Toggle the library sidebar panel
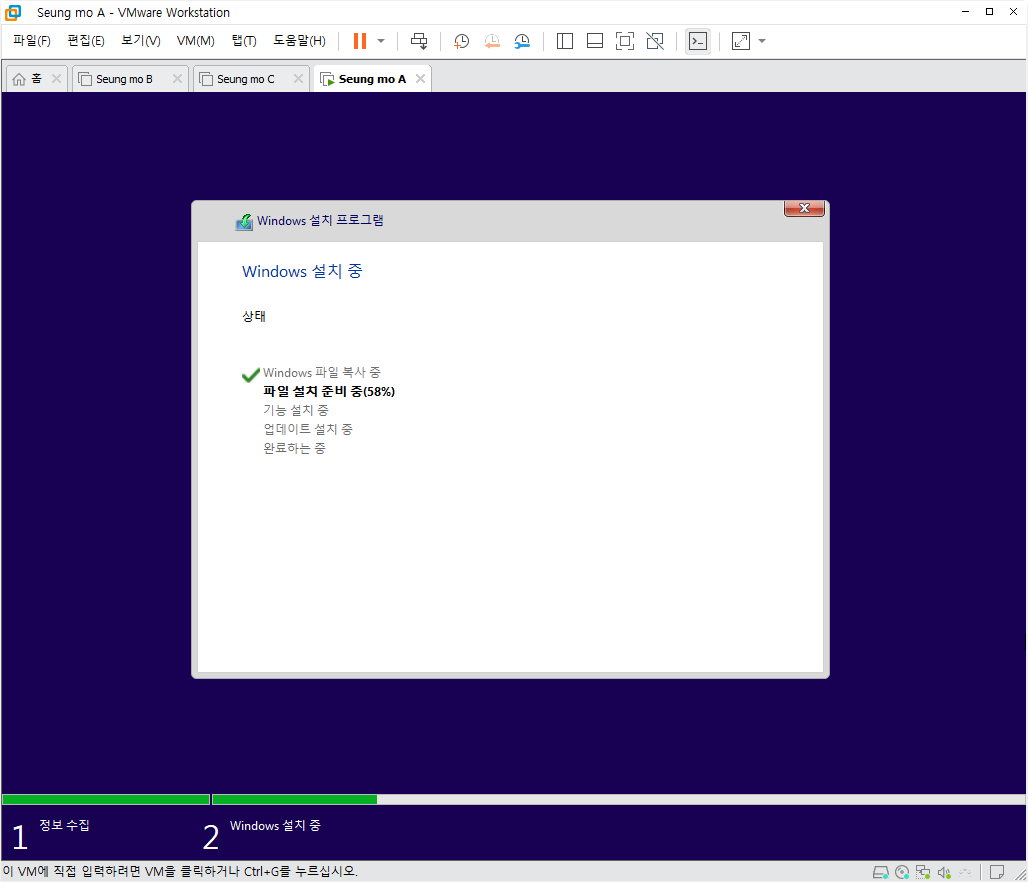The height and width of the screenshot is (882, 1028). (564, 41)
